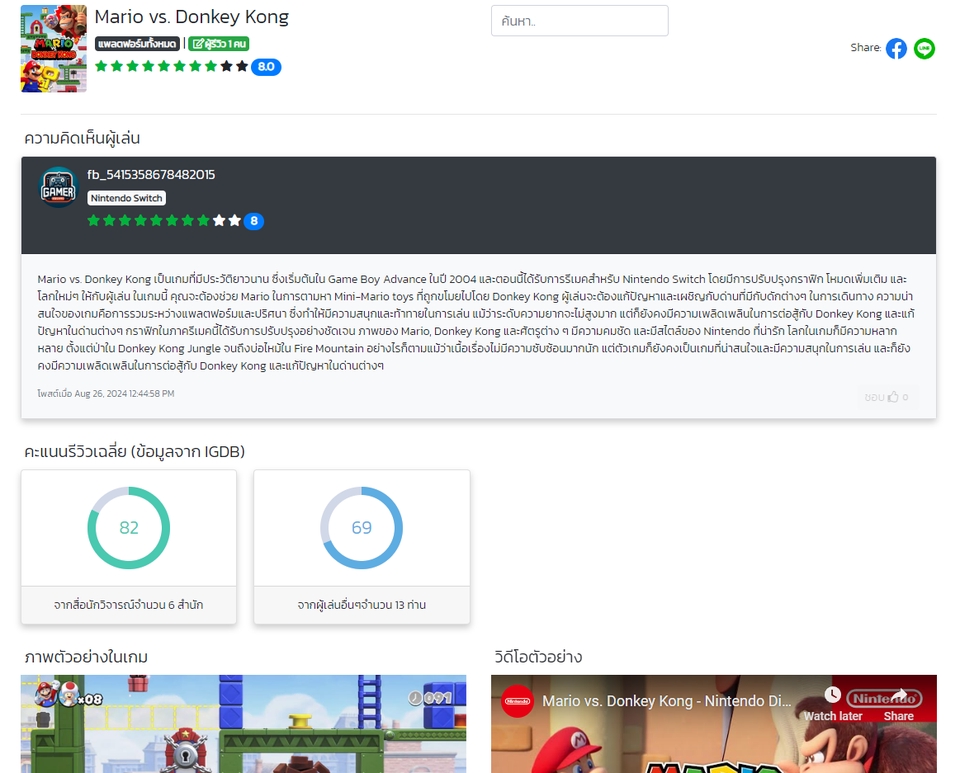960x773 pixels.
Task: Click the แพลตฟอร์มทั้งหมด platform badge
Action: coord(138,43)
